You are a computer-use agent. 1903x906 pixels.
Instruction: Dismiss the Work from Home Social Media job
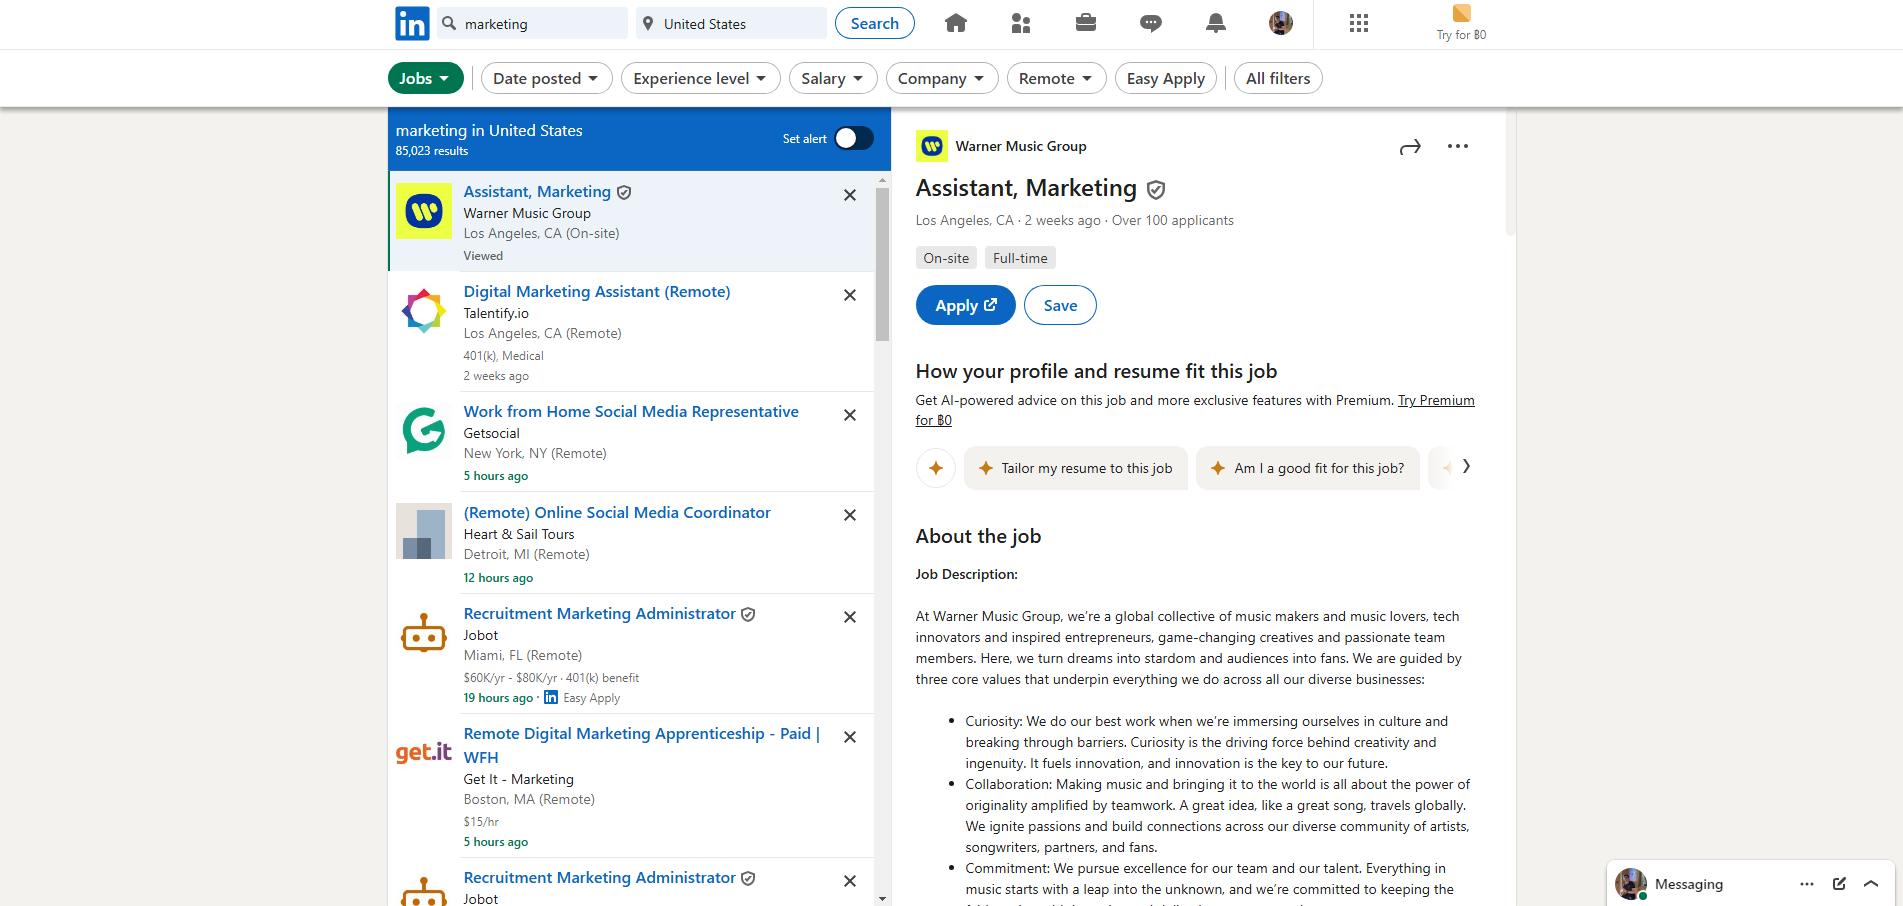pos(850,415)
